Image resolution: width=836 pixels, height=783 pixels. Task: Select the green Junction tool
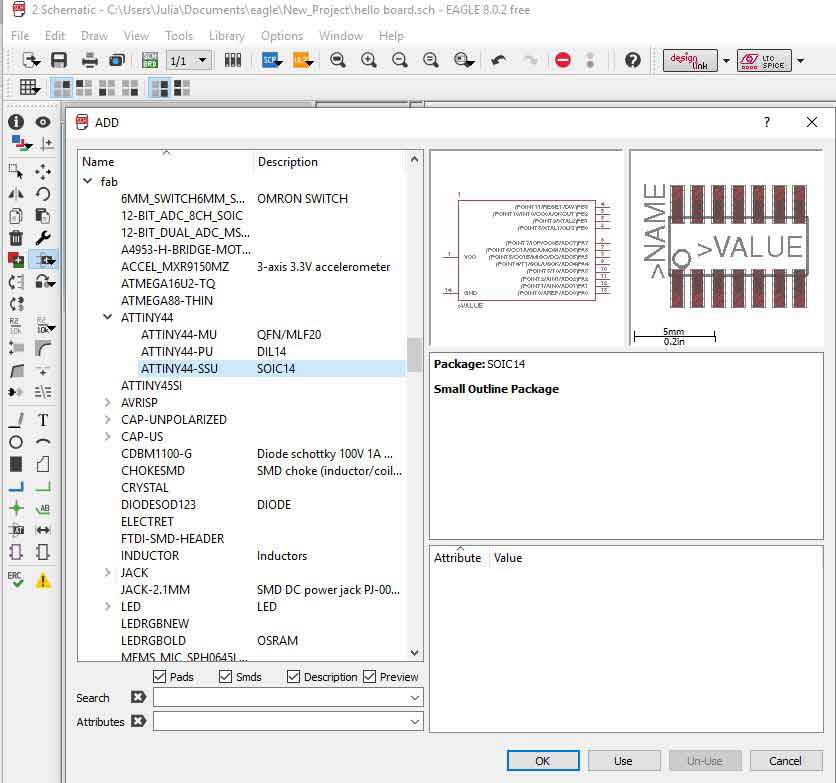(x=16, y=508)
